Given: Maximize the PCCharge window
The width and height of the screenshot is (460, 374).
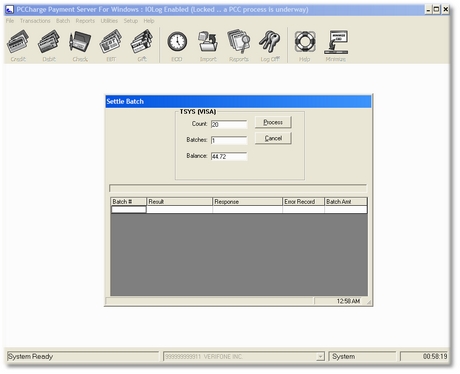Looking at the screenshot, I should (x=436, y=10).
